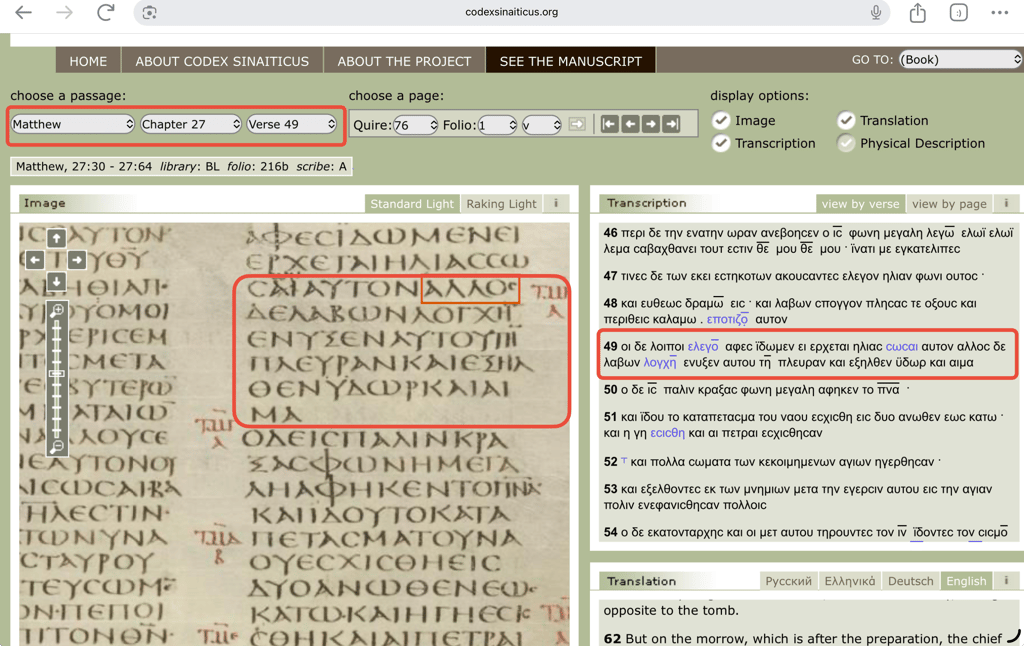Open ABOUT CODEX SINAITICUS page
The height and width of the screenshot is (646, 1024).
[x=222, y=61]
